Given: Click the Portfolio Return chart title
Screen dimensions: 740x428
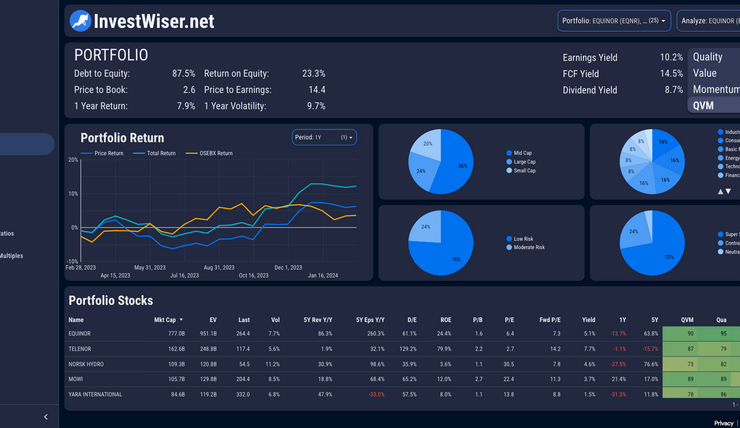Looking at the screenshot, I should pyautogui.click(x=122, y=138).
